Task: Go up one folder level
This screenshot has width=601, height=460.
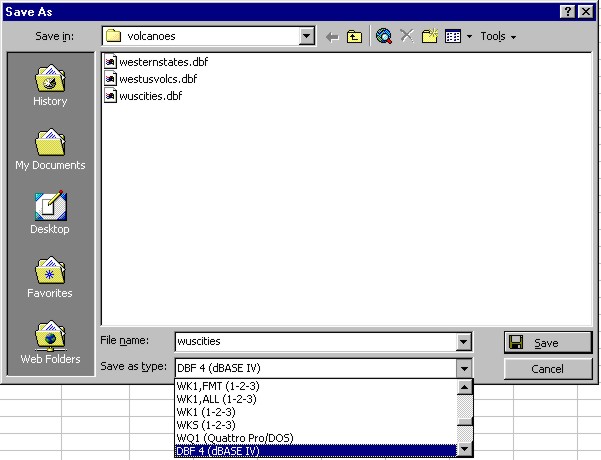Action: pyautogui.click(x=355, y=36)
